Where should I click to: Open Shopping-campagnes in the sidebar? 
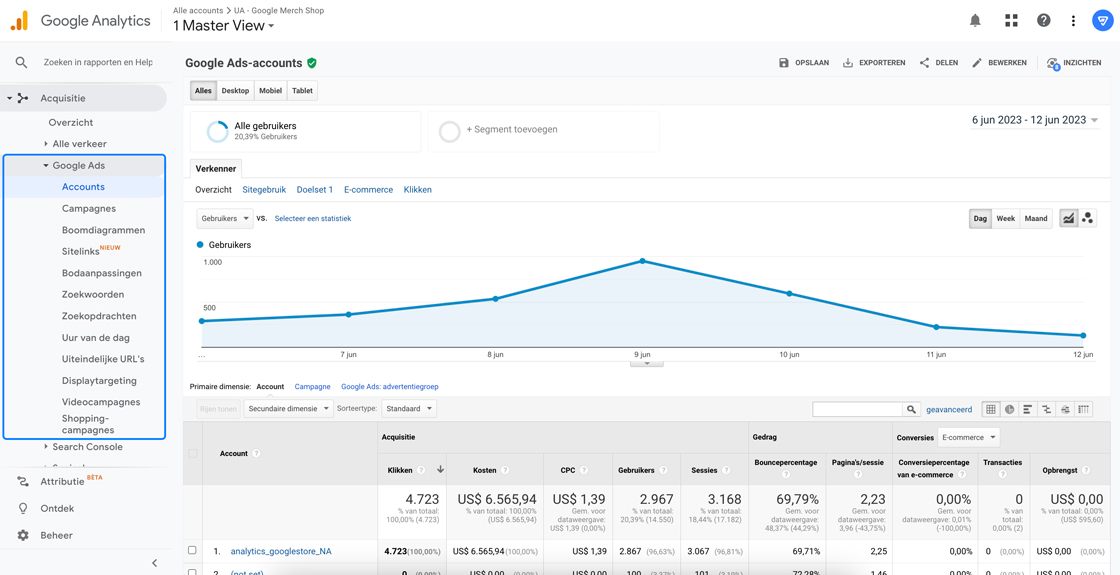pyautogui.click(x=88, y=424)
